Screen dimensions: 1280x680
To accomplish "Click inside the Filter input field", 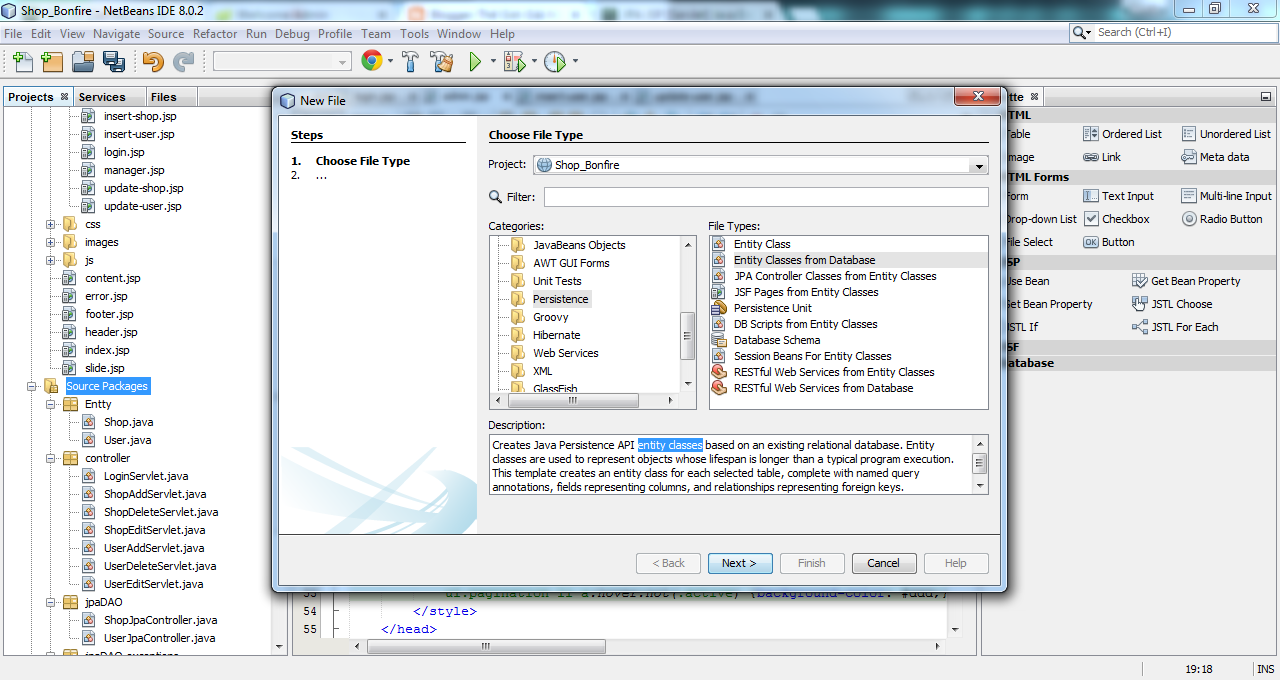I will (x=765, y=197).
